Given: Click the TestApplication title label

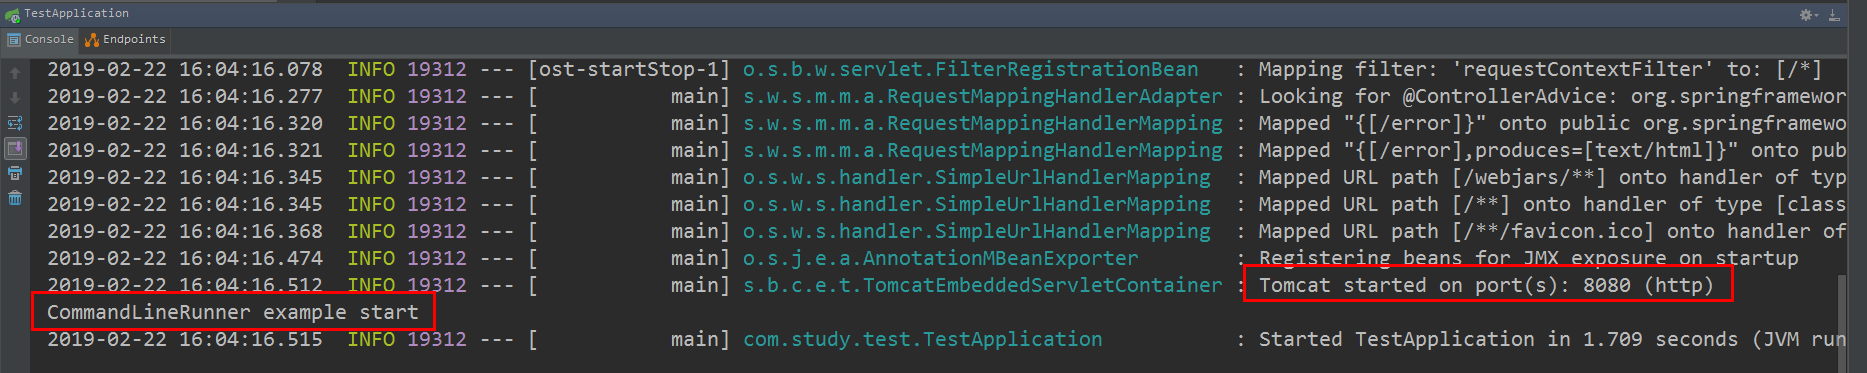Looking at the screenshot, I should (76, 13).
